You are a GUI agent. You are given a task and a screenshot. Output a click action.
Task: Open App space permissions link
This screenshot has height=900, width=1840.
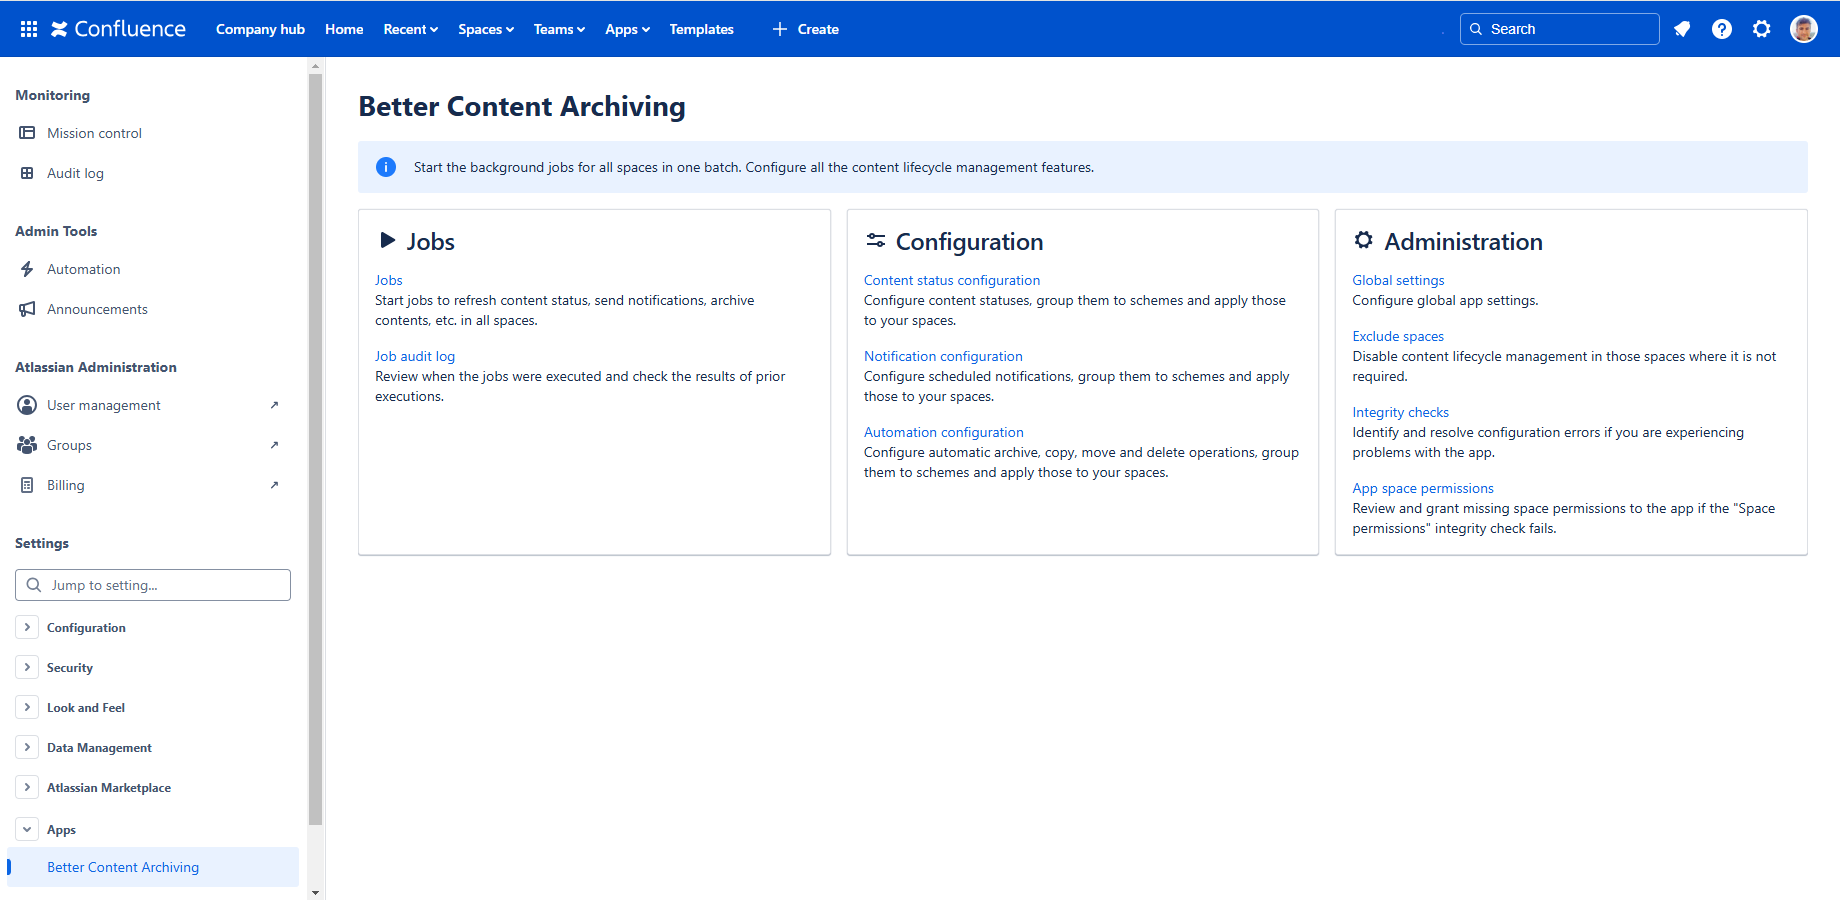(1423, 488)
